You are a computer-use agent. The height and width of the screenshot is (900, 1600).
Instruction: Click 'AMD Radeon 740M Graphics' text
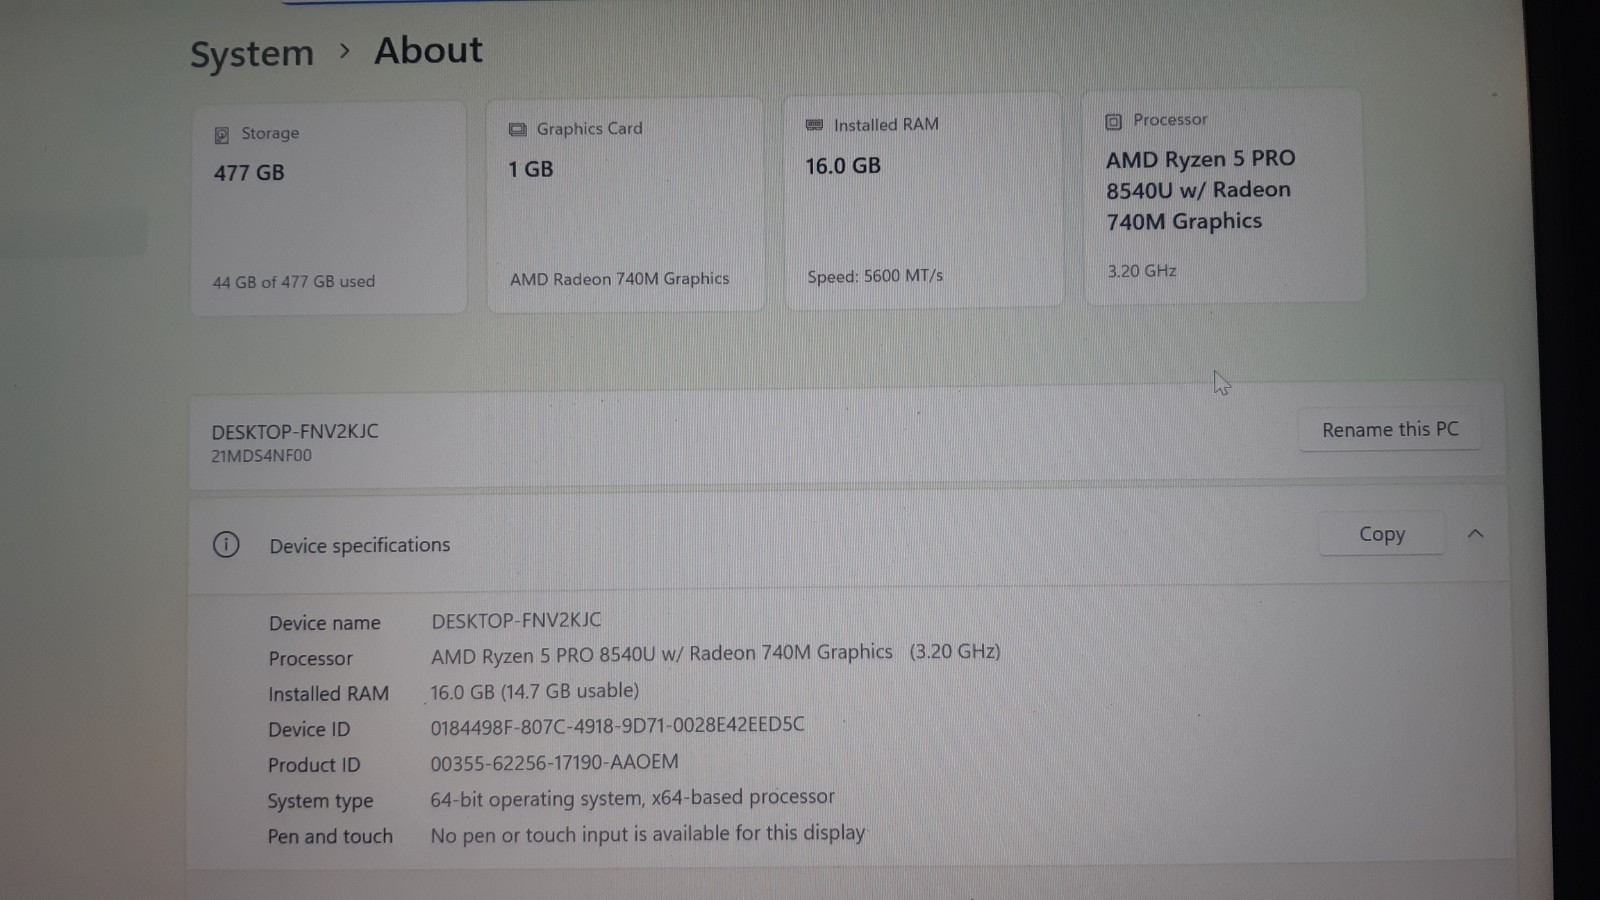[x=619, y=279]
